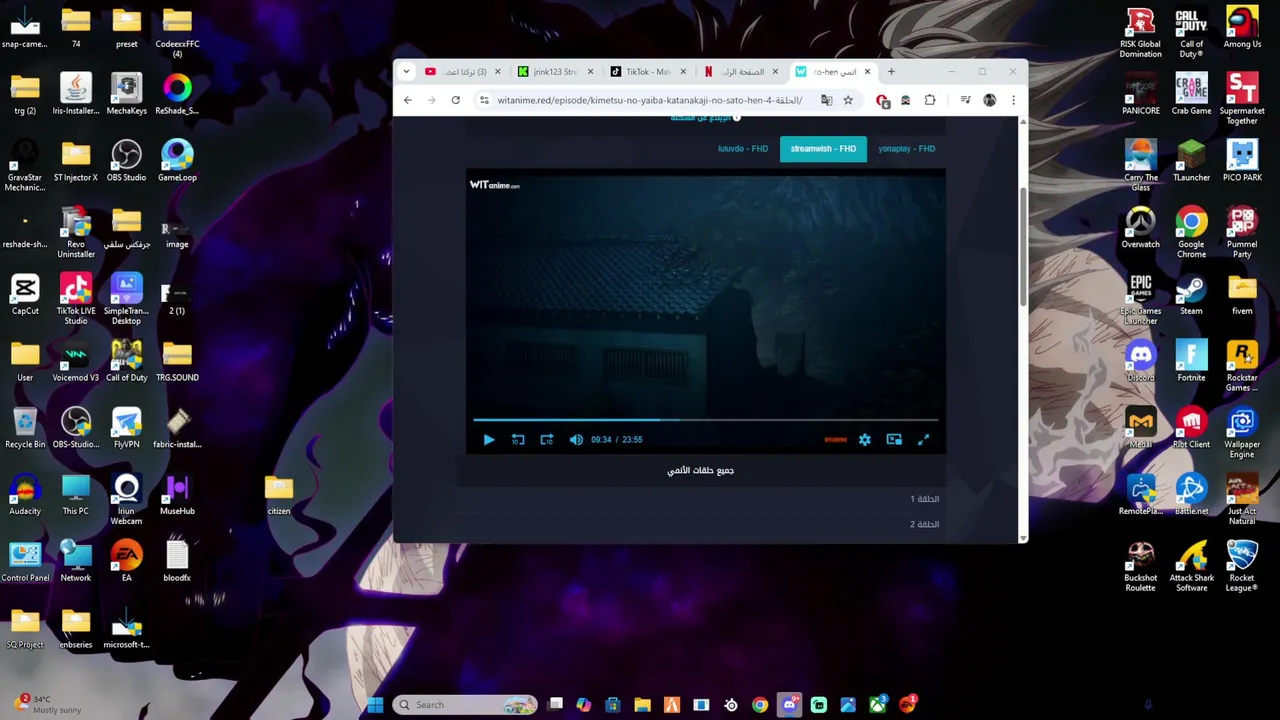Open Rocket League desktop shortcut

[x=1242, y=566]
